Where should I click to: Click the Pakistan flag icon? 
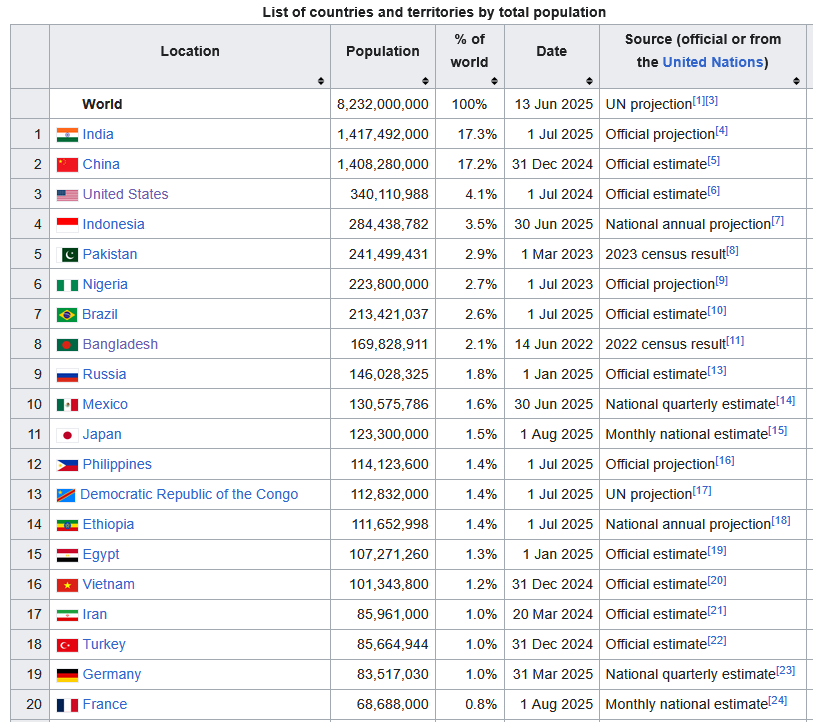67,255
